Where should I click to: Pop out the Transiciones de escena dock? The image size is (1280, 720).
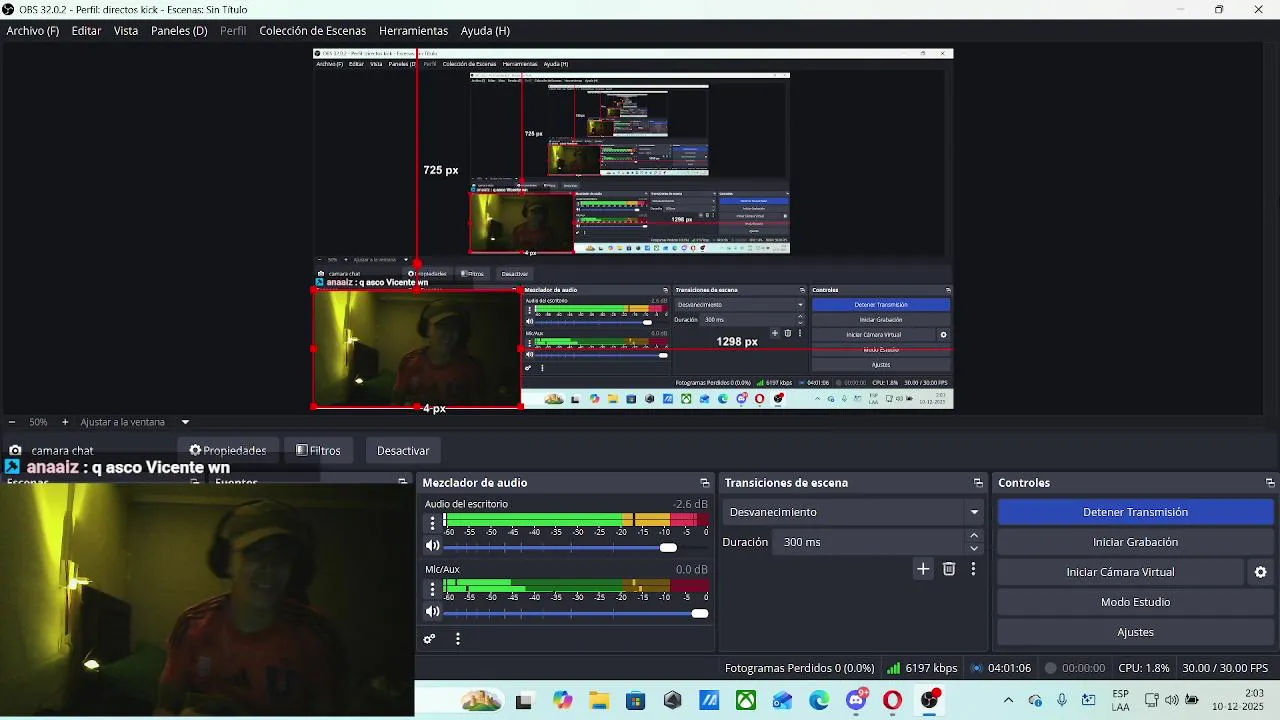(978, 483)
